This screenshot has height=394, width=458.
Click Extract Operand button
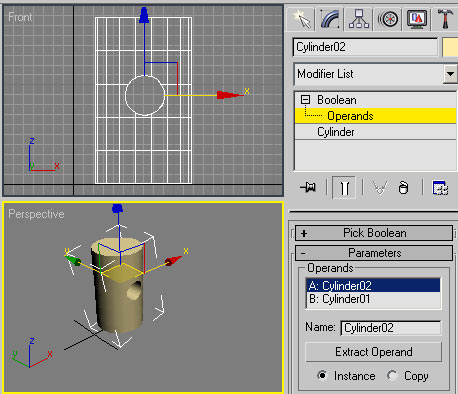pyautogui.click(x=373, y=352)
